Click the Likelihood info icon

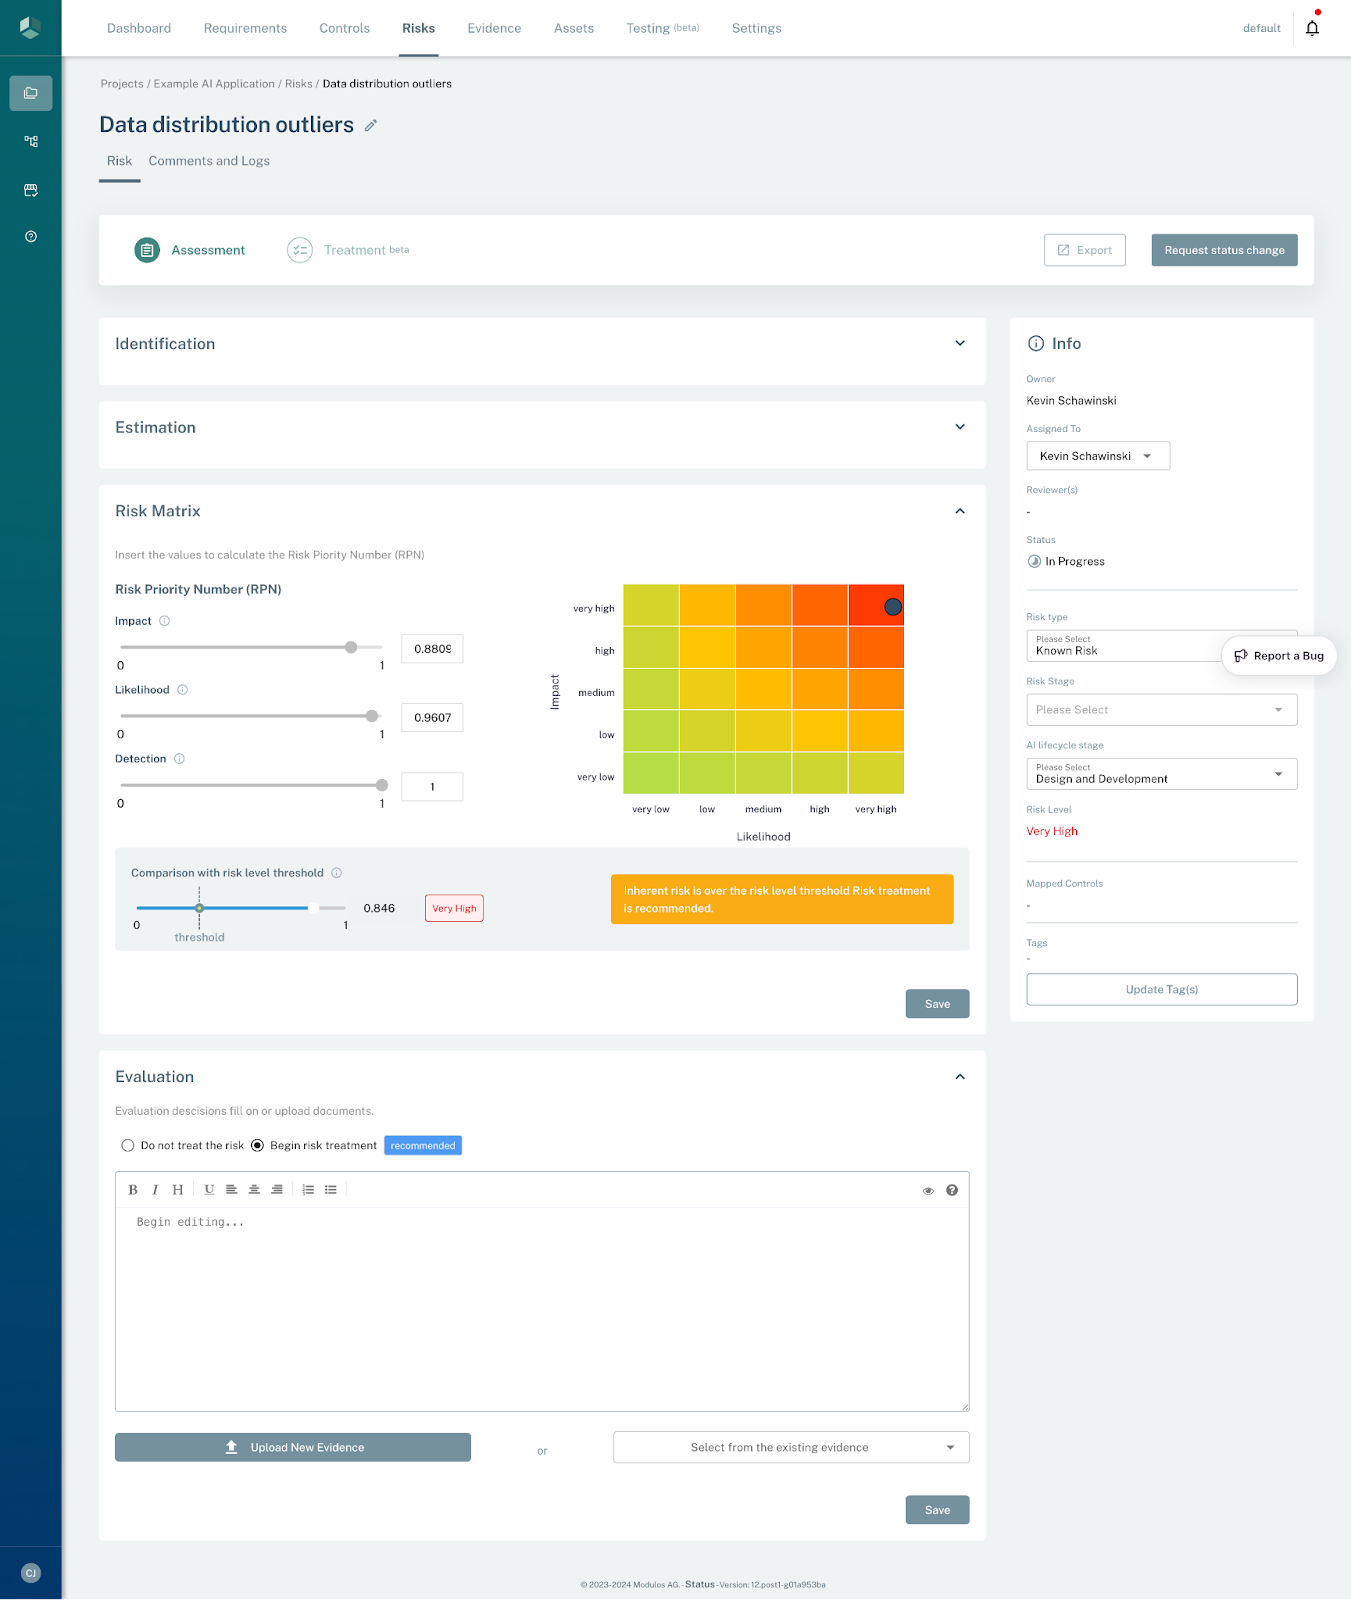point(182,690)
